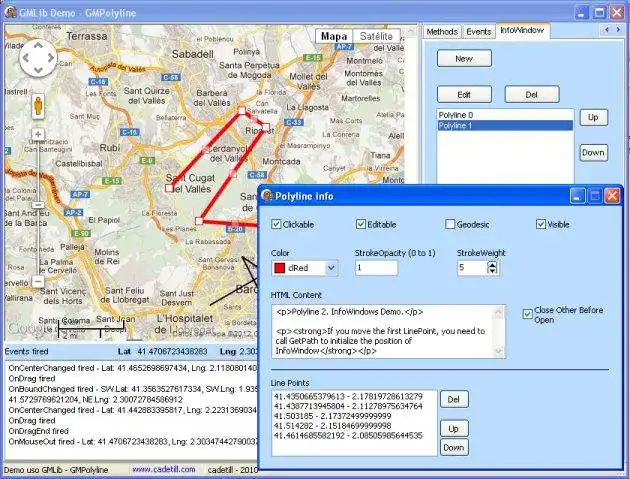
Task: Click the Edit polyline button
Action: click(x=464, y=95)
